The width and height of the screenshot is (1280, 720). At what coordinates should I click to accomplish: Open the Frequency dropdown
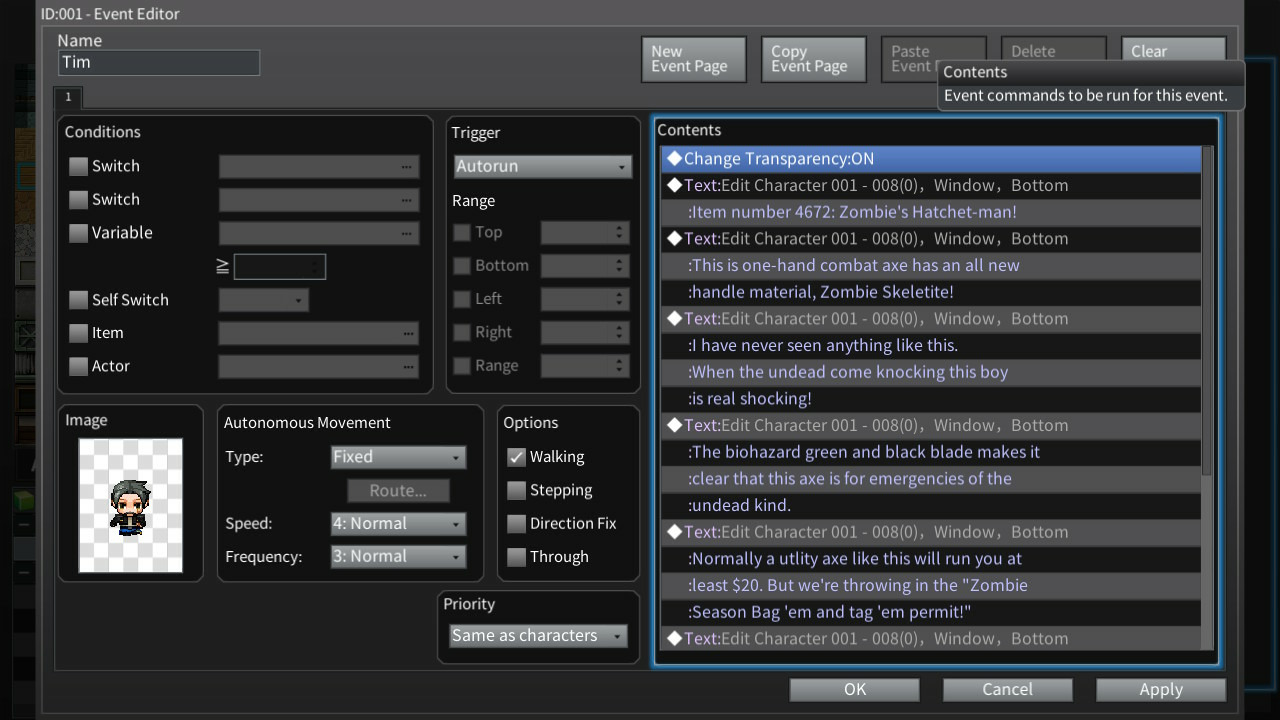pyautogui.click(x=398, y=557)
